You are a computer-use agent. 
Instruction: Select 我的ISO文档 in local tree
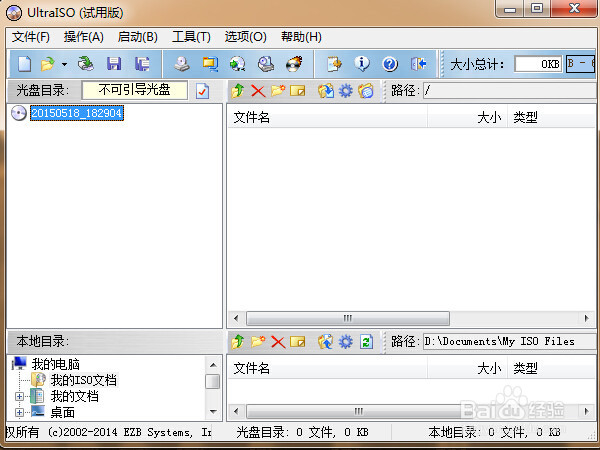pos(83,380)
